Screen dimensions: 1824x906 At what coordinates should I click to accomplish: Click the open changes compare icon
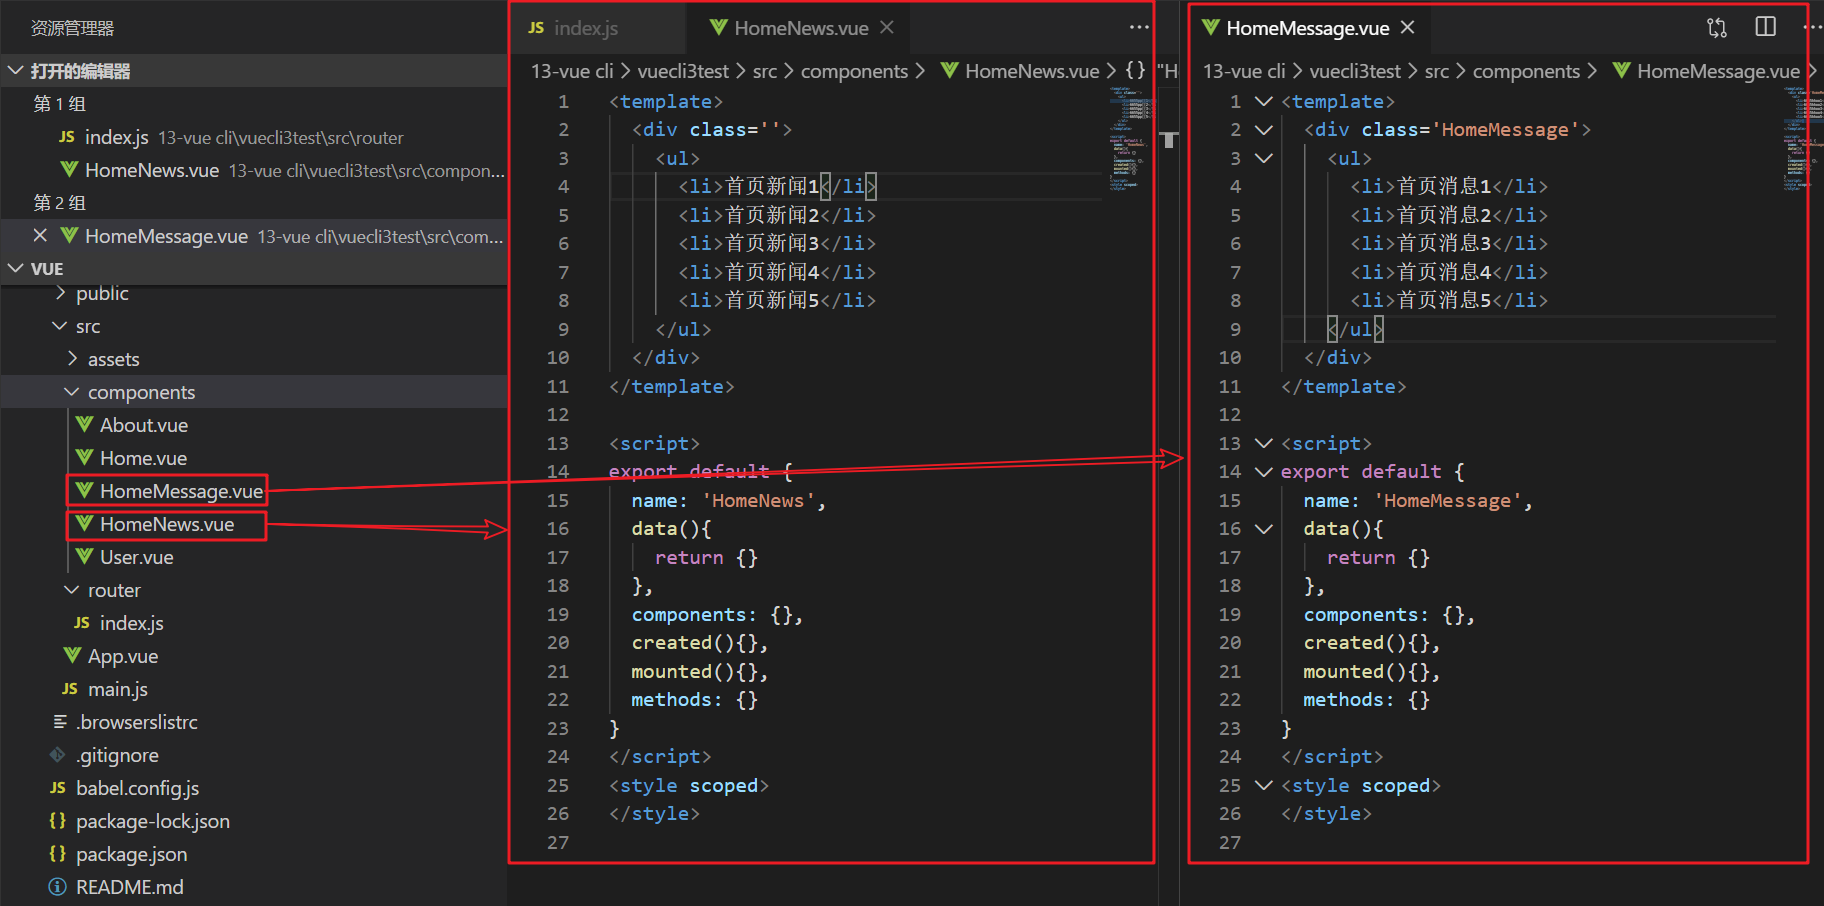(x=1717, y=28)
